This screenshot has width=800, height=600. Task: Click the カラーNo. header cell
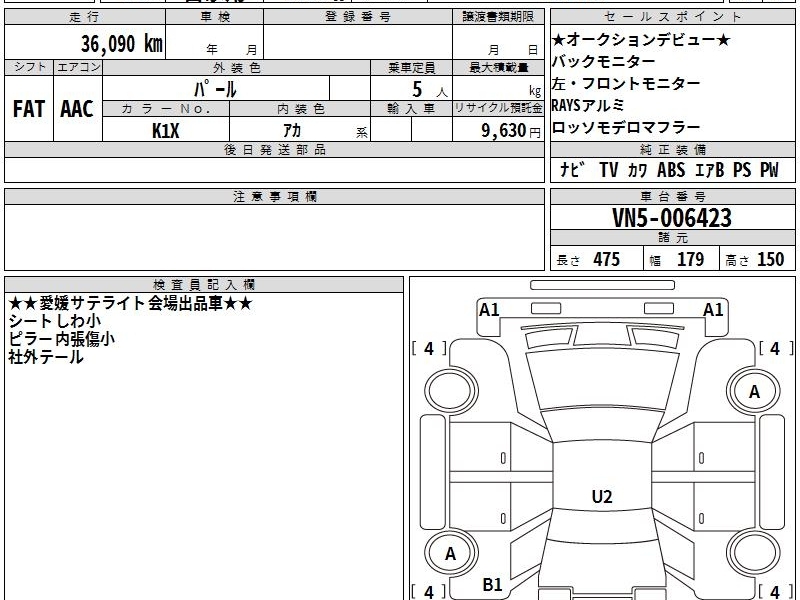[166, 109]
